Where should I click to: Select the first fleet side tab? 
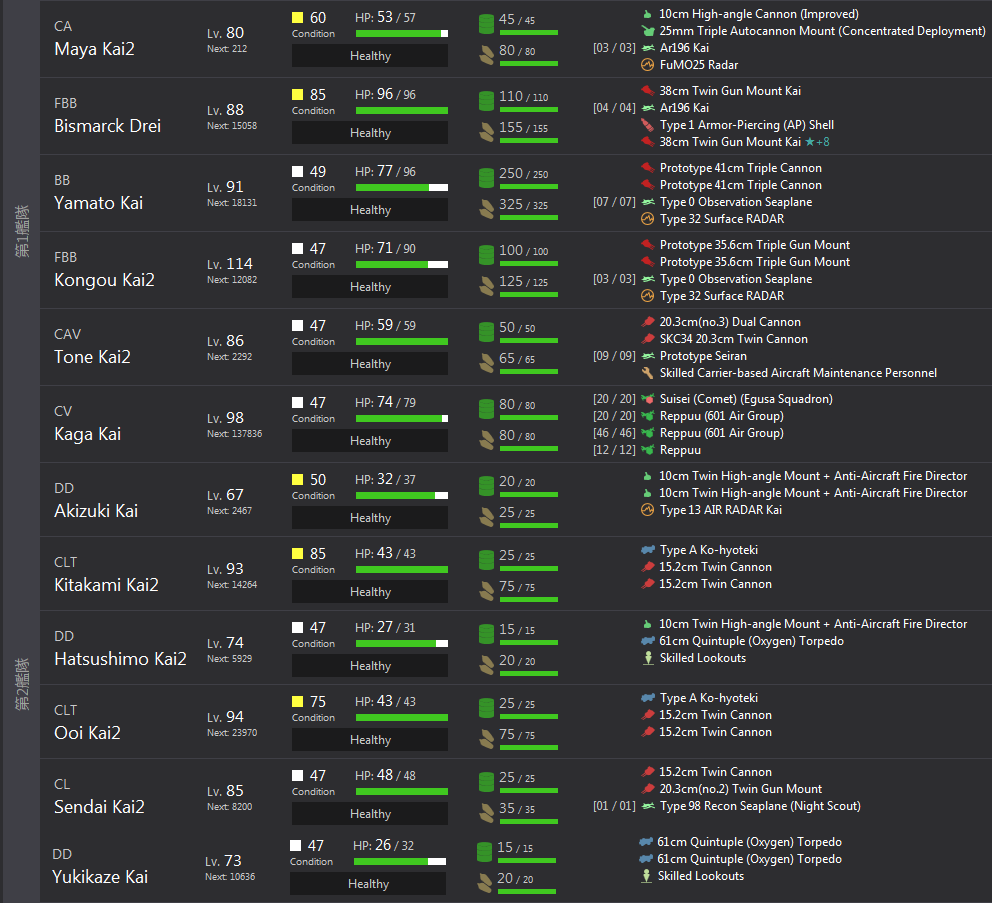pyautogui.click(x=22, y=231)
